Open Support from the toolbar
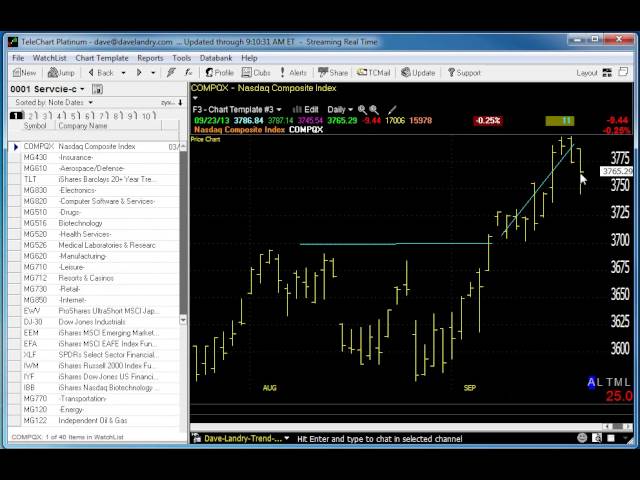 pos(464,73)
